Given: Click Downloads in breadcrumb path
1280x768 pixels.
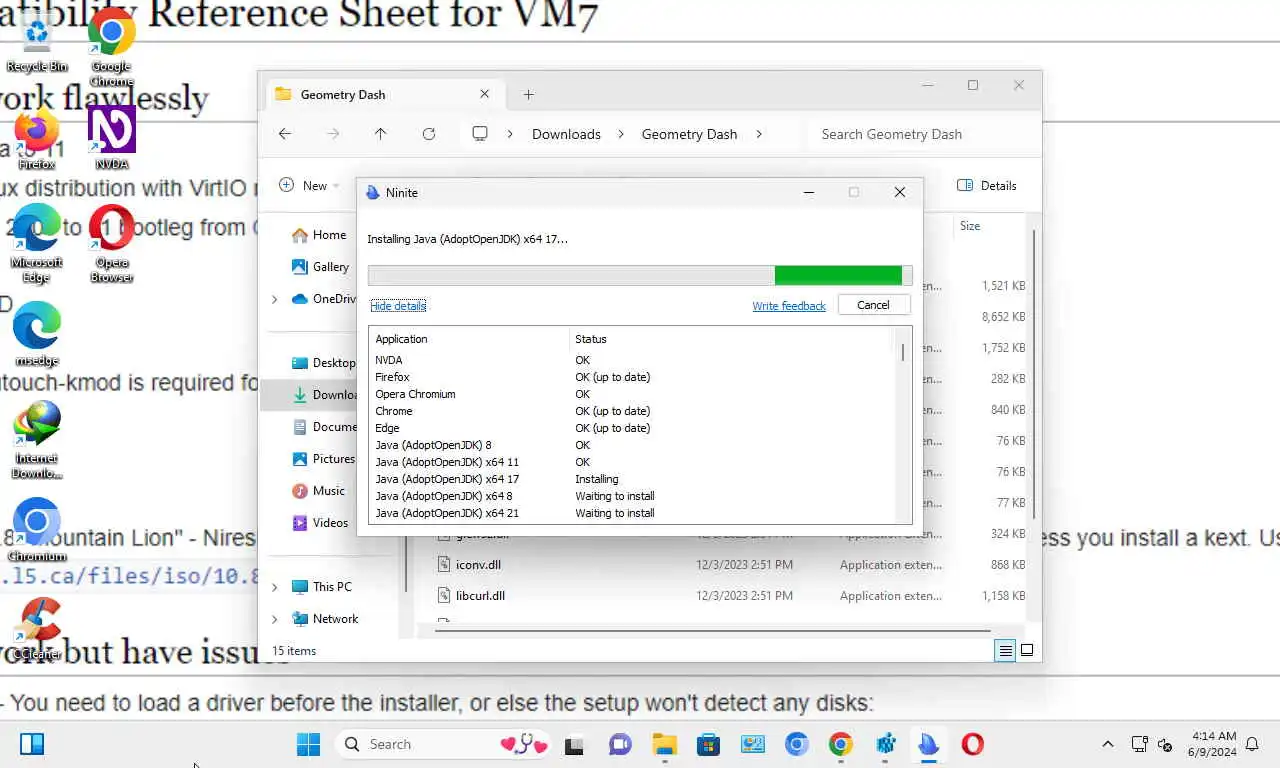Looking at the screenshot, I should [566, 134].
